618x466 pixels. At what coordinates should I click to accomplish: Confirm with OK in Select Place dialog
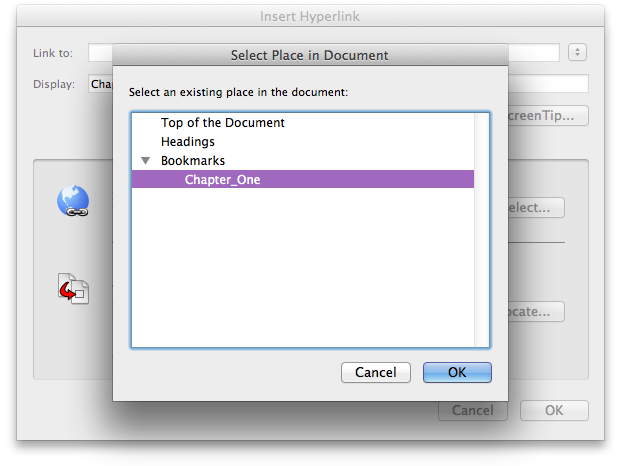tap(457, 372)
